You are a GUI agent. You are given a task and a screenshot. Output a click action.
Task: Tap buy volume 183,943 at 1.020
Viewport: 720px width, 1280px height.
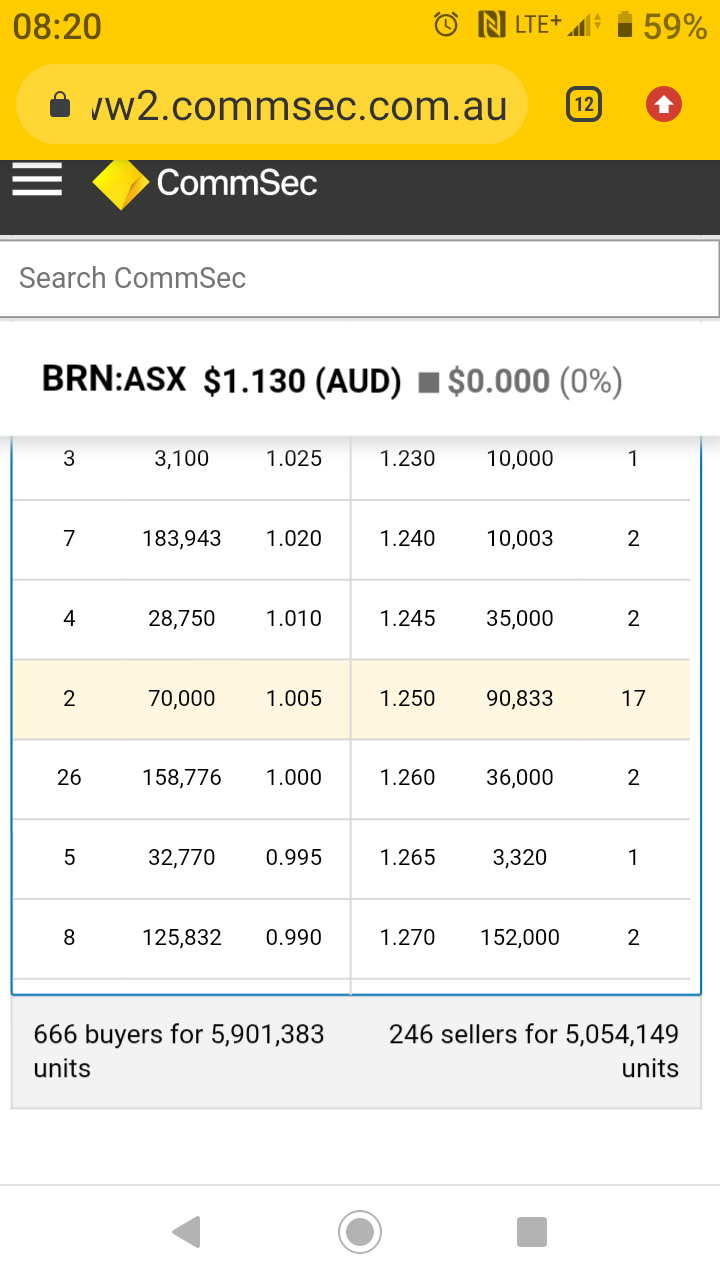click(x=182, y=538)
